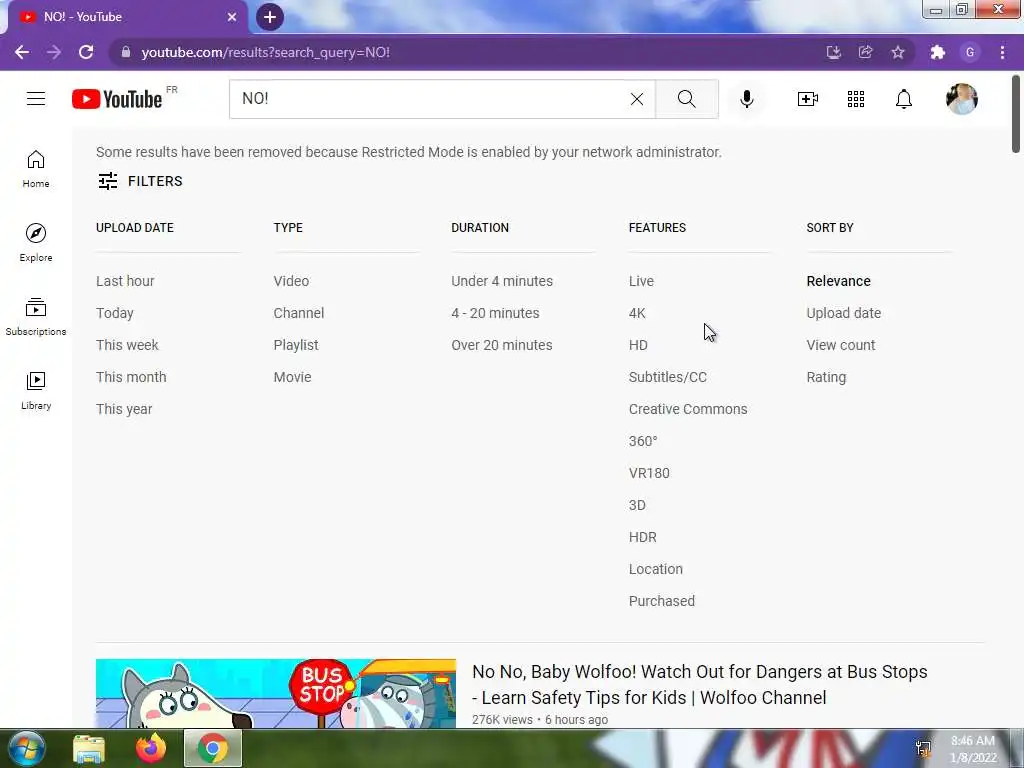The image size is (1024, 768).
Task: Open File Explorer from the taskbar
Action: [89, 748]
